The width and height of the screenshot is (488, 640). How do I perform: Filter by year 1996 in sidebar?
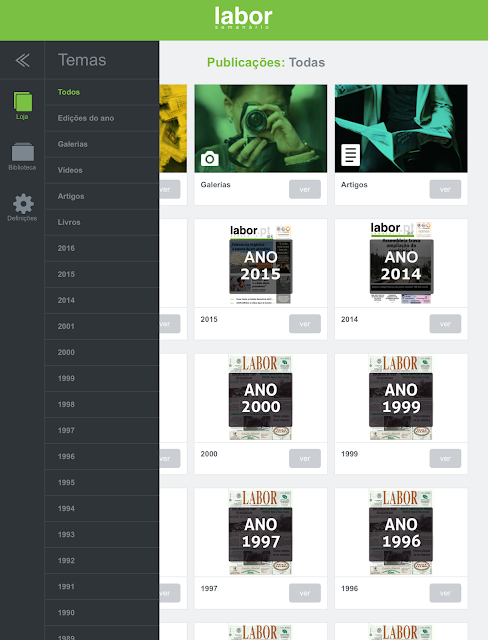point(102,457)
